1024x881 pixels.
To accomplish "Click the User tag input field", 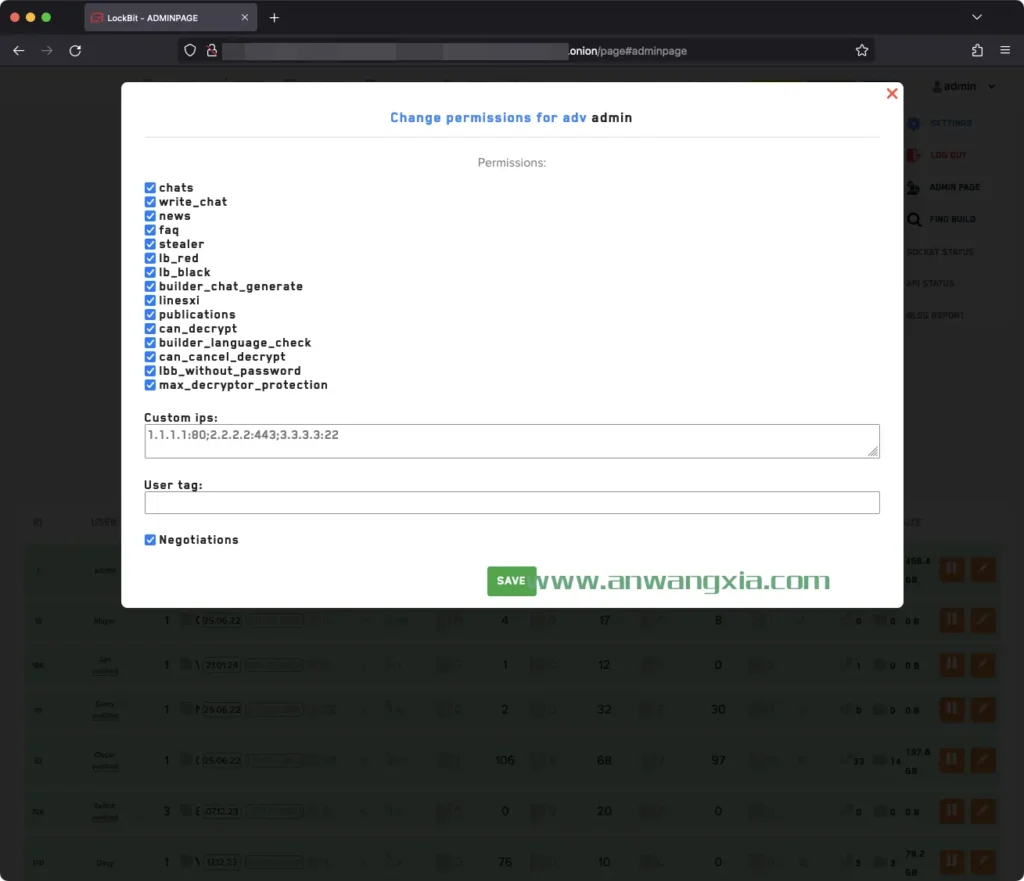I will (x=511, y=502).
